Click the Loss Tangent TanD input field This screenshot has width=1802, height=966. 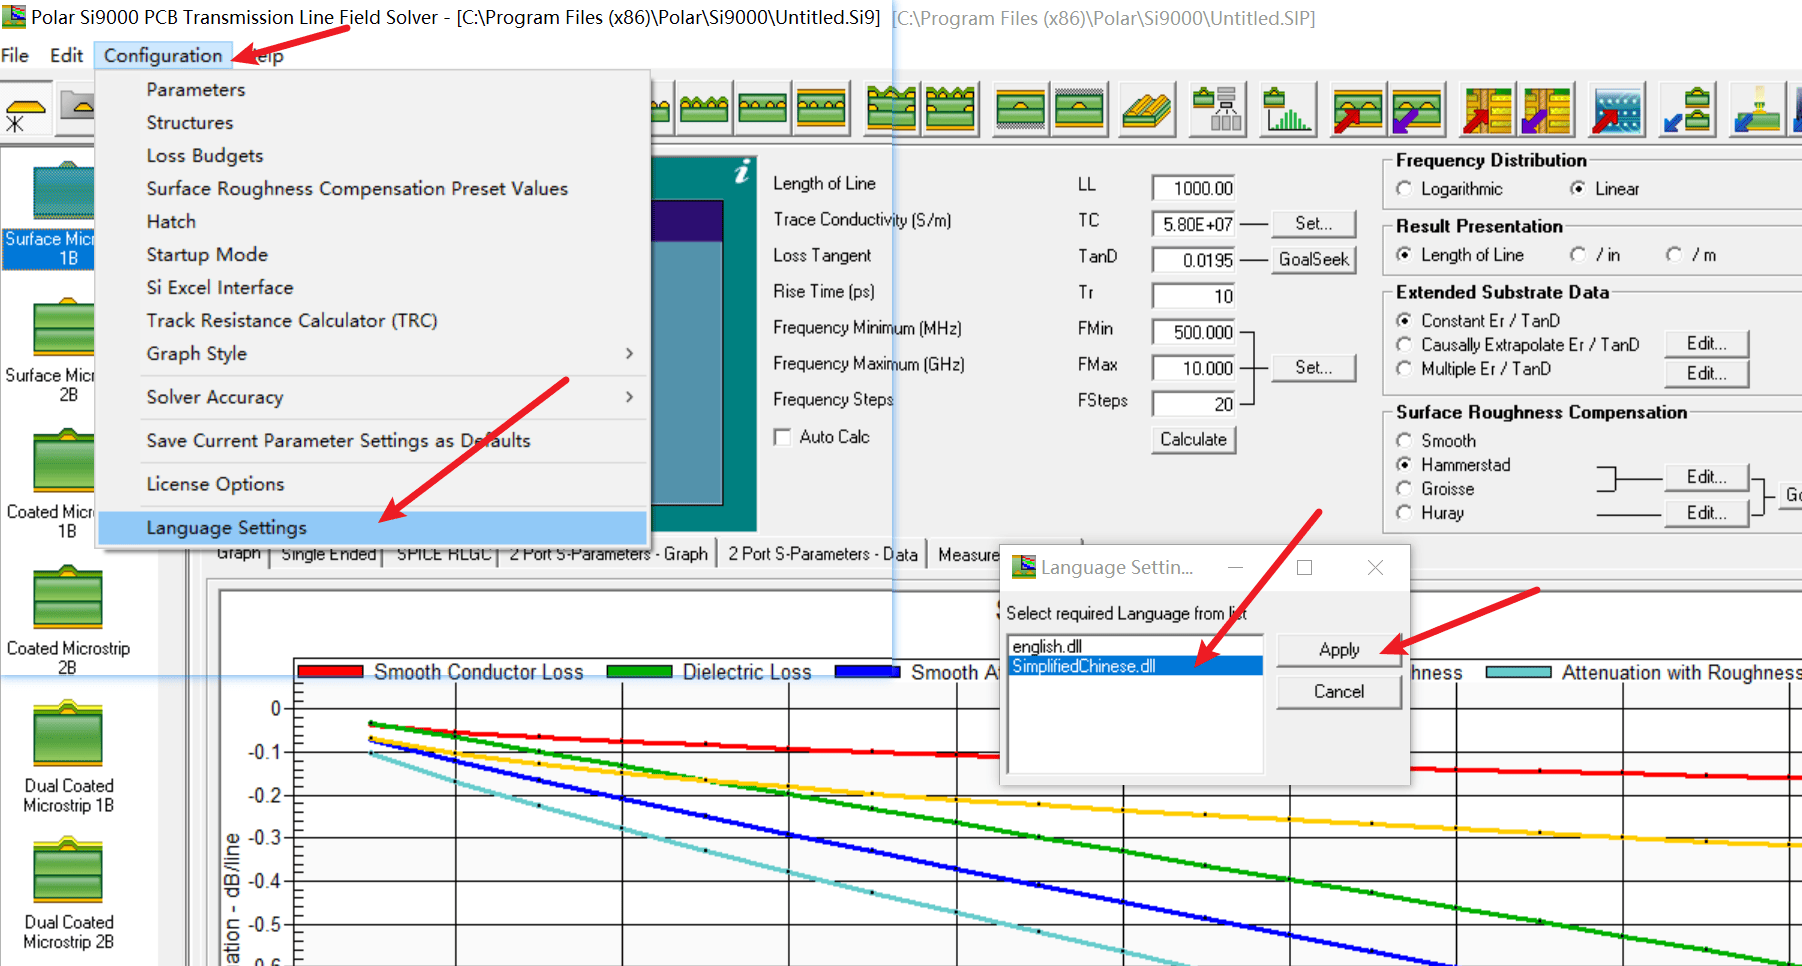pyautogui.click(x=1194, y=261)
